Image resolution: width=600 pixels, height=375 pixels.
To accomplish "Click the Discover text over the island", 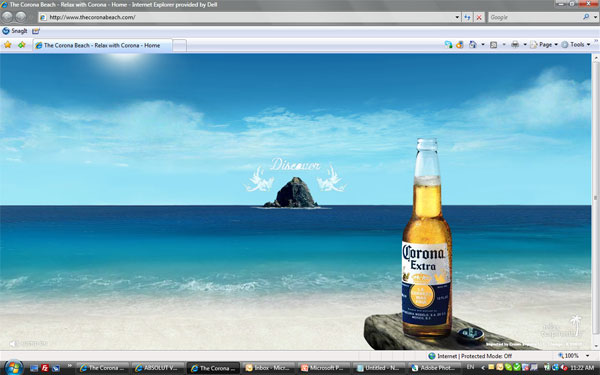I will click(x=295, y=165).
